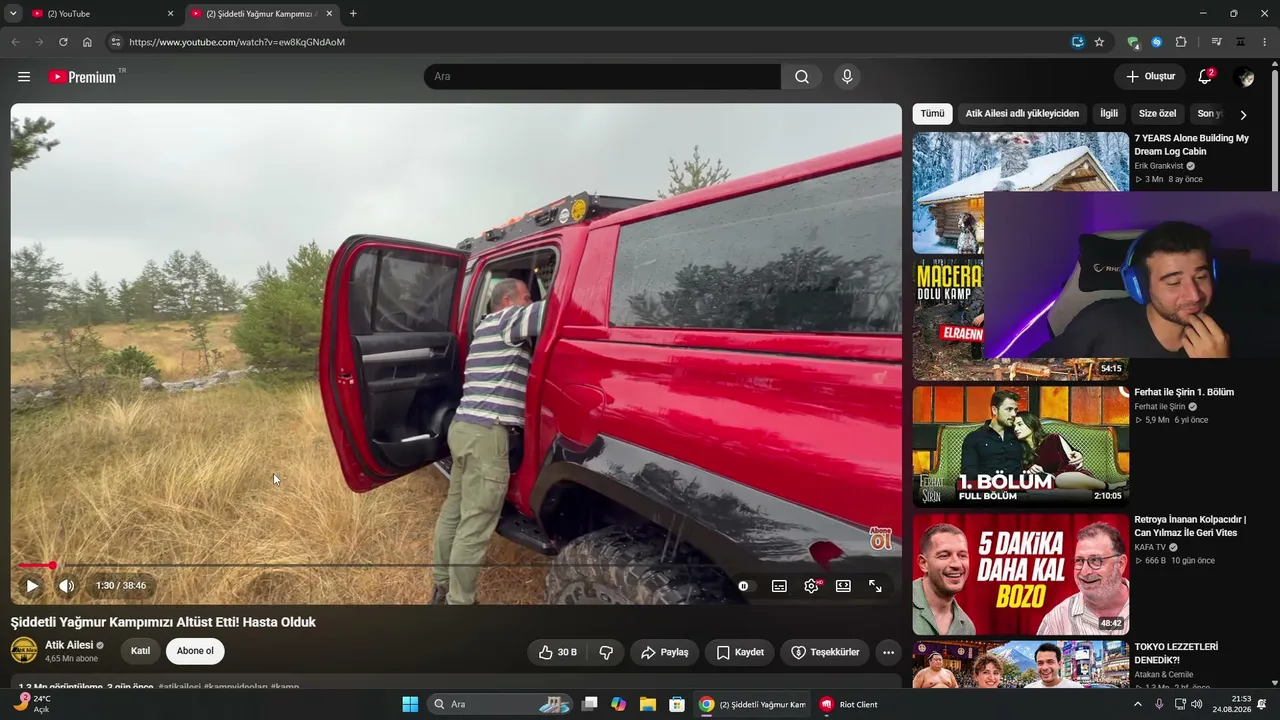
Task: Open Task View on the taskbar
Action: [x=590, y=704]
